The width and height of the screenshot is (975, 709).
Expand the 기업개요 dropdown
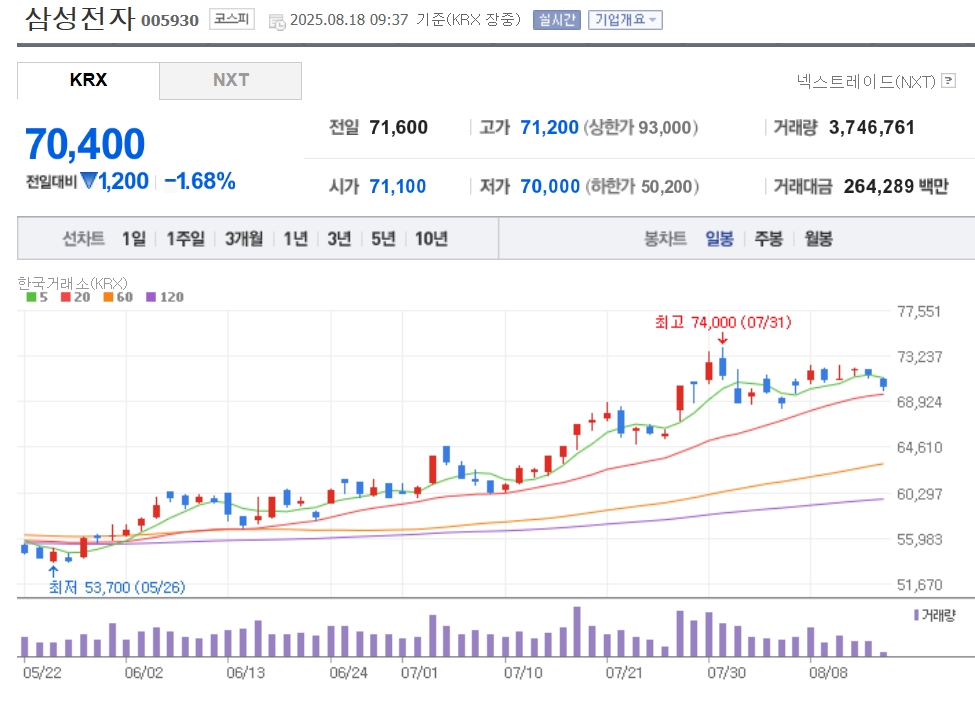625,20
